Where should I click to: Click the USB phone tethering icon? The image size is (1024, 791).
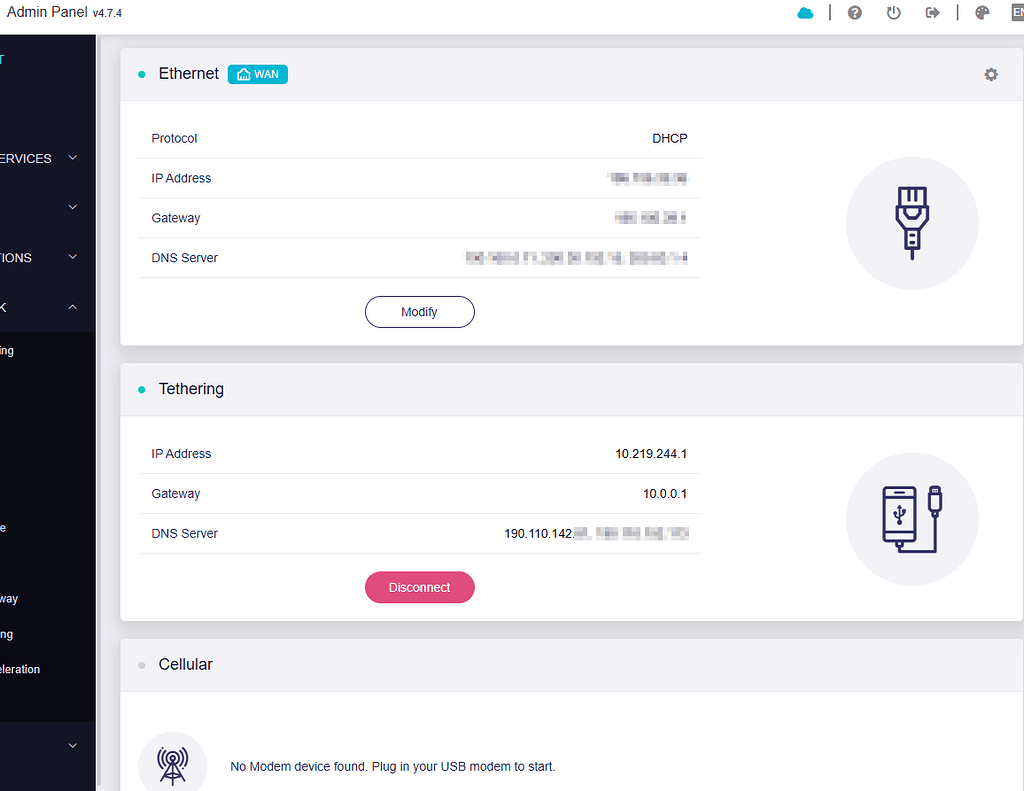pos(912,519)
